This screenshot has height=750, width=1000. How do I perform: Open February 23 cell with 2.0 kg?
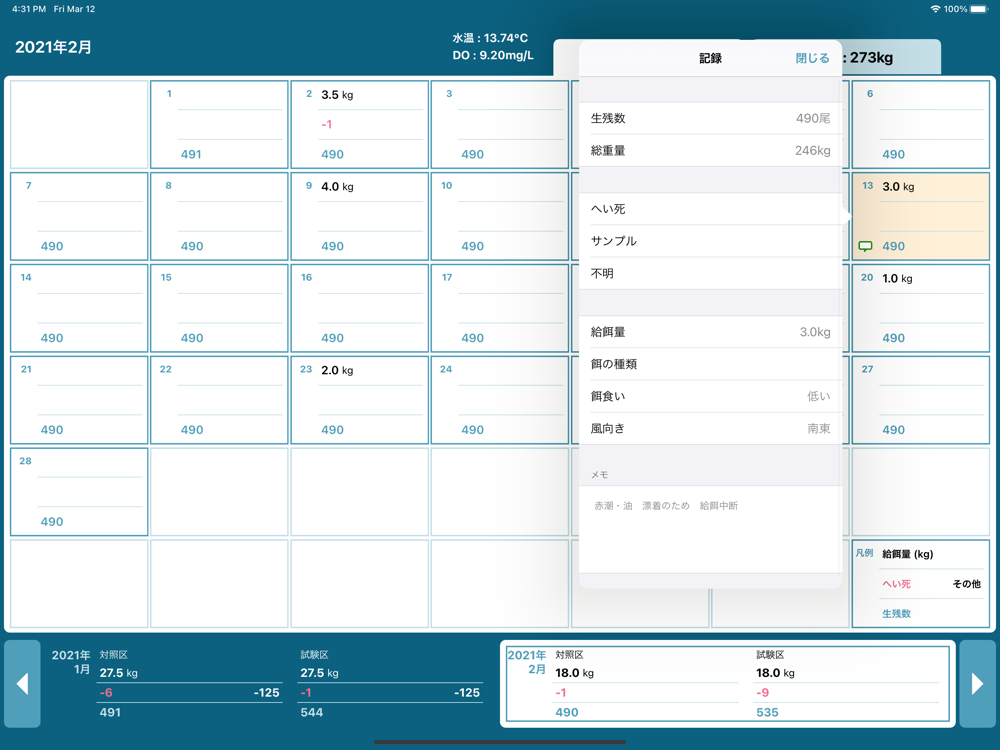click(x=360, y=400)
